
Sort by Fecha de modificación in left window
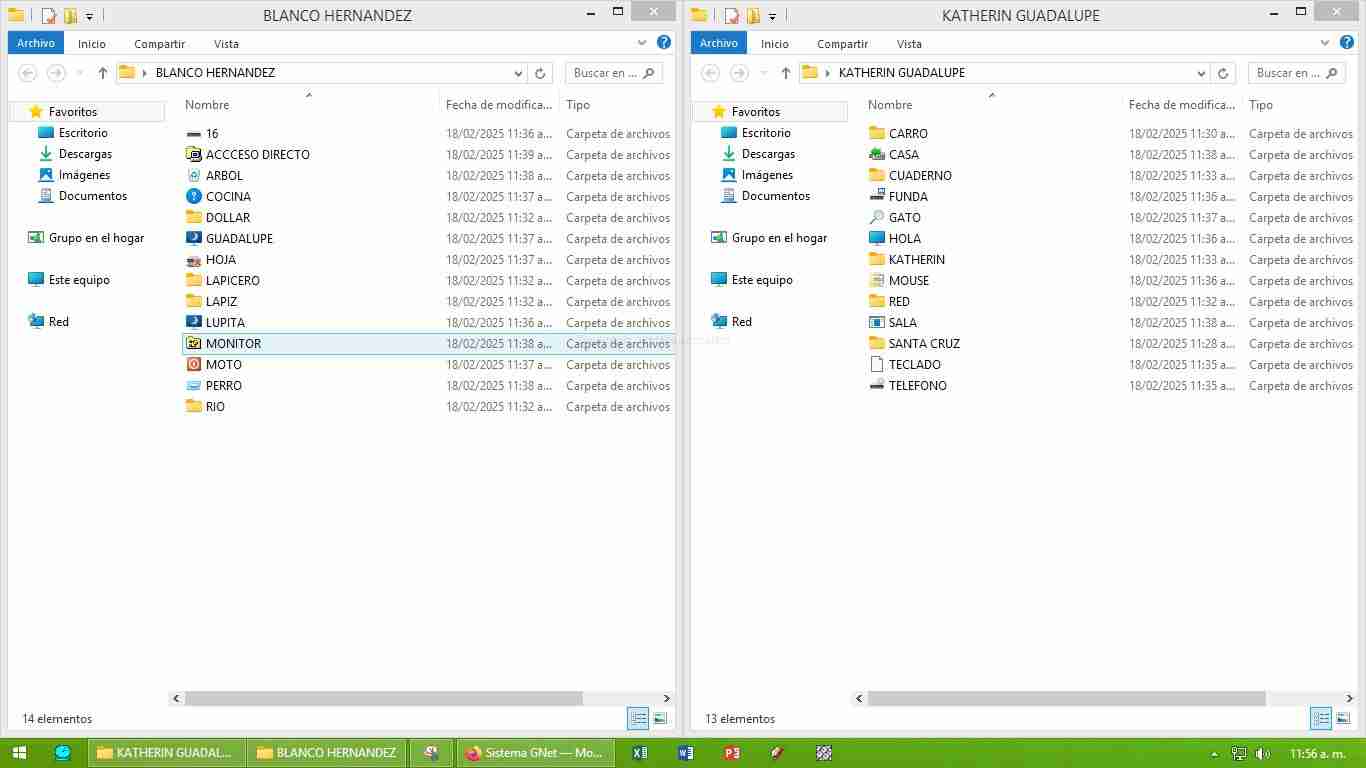pyautogui.click(x=499, y=105)
